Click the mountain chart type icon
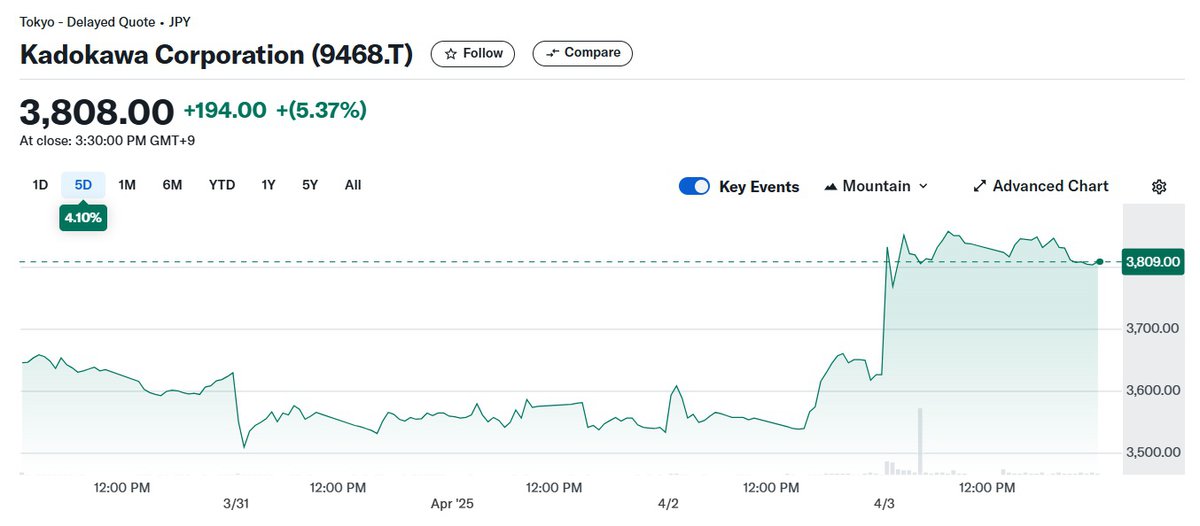The height and width of the screenshot is (526, 1200). pyautogui.click(x=830, y=186)
